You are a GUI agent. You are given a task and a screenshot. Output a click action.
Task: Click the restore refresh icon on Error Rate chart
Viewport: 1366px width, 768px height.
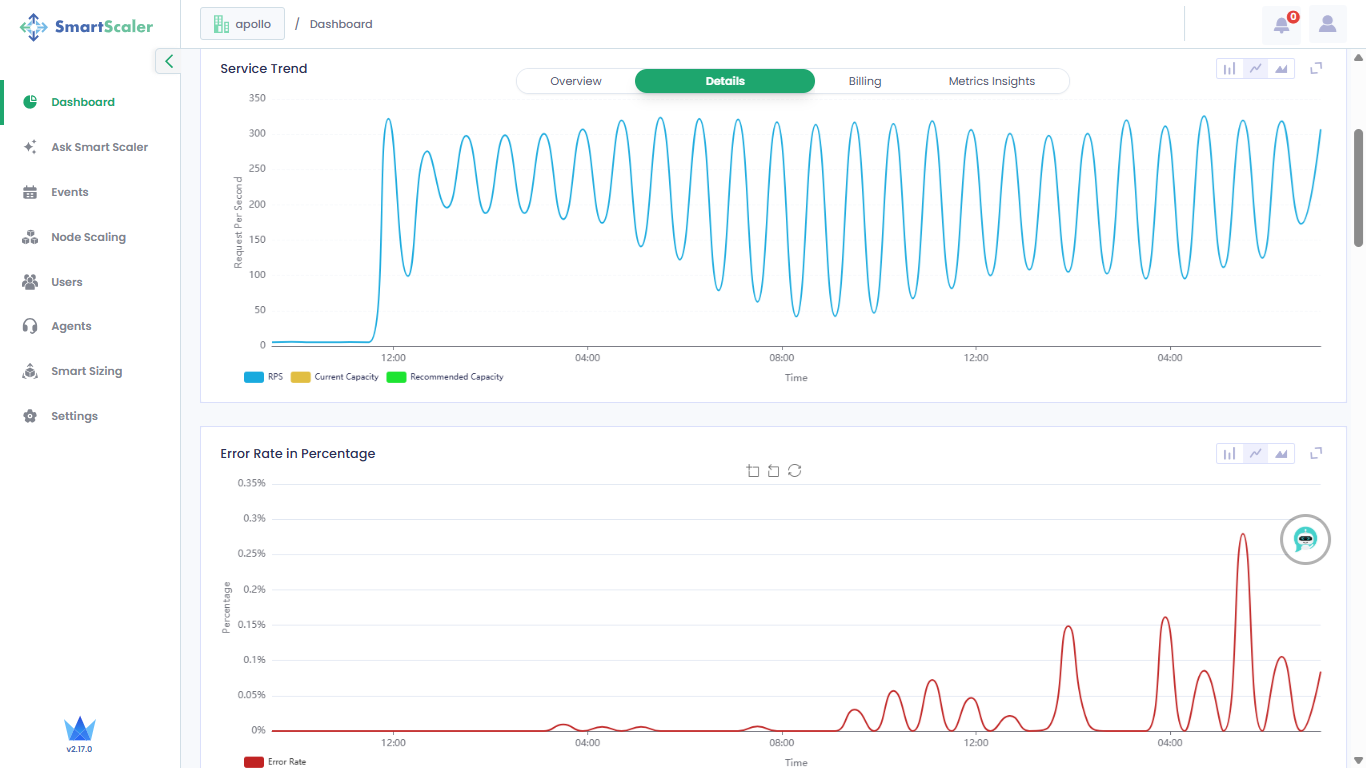click(795, 471)
